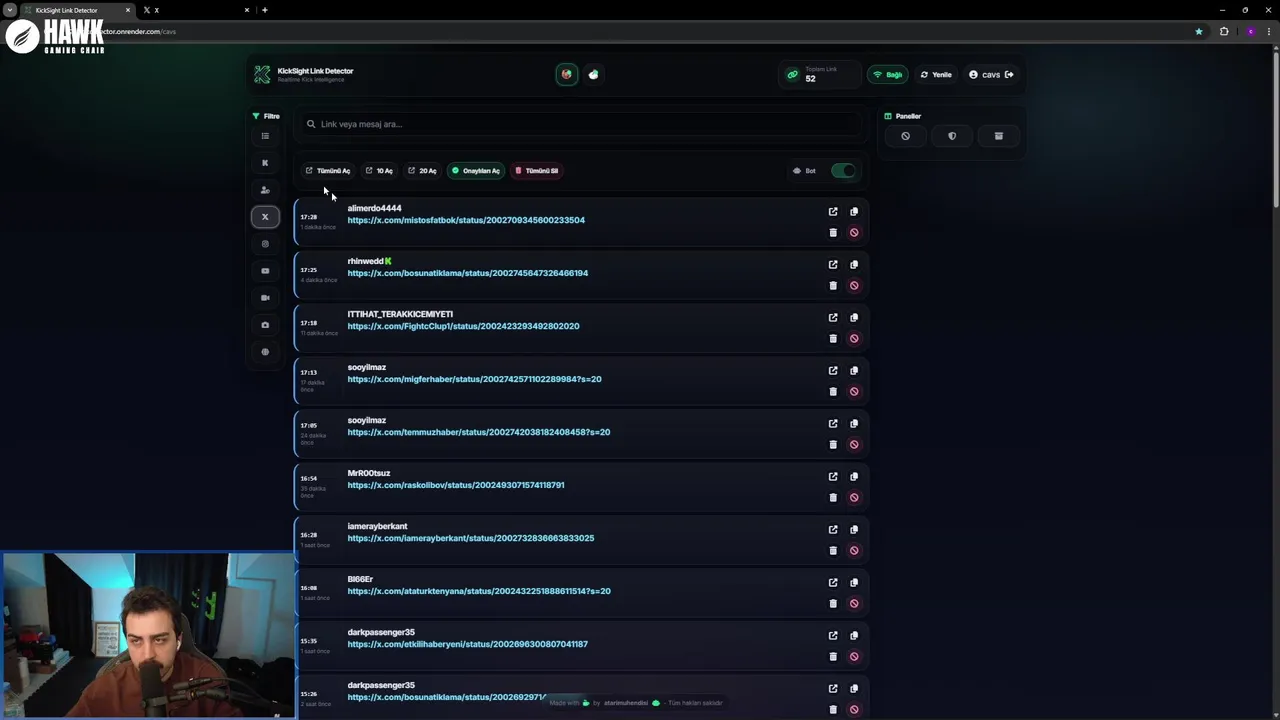Open the raskolbov status link
This screenshot has width=1280, height=720.
pyautogui.click(x=456, y=485)
